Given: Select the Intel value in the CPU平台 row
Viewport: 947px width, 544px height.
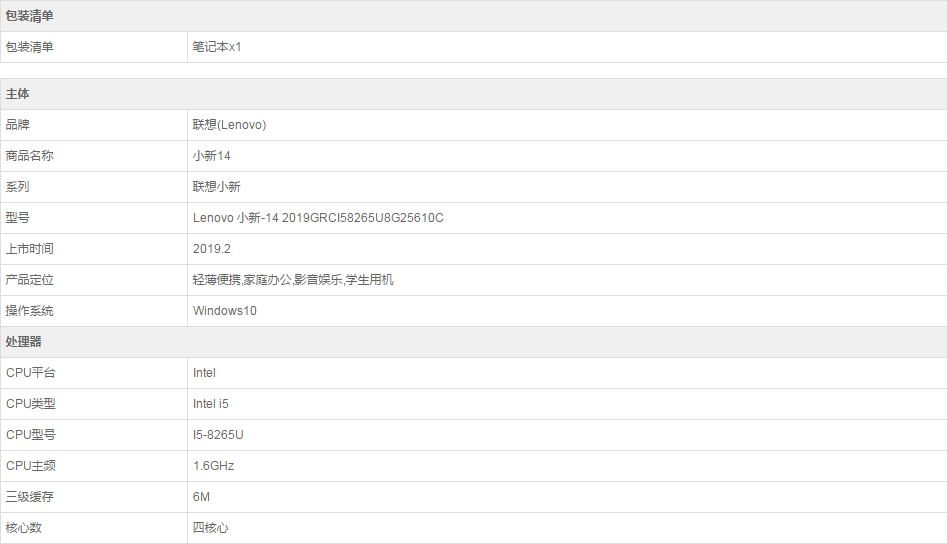Looking at the screenshot, I should (x=204, y=373).
